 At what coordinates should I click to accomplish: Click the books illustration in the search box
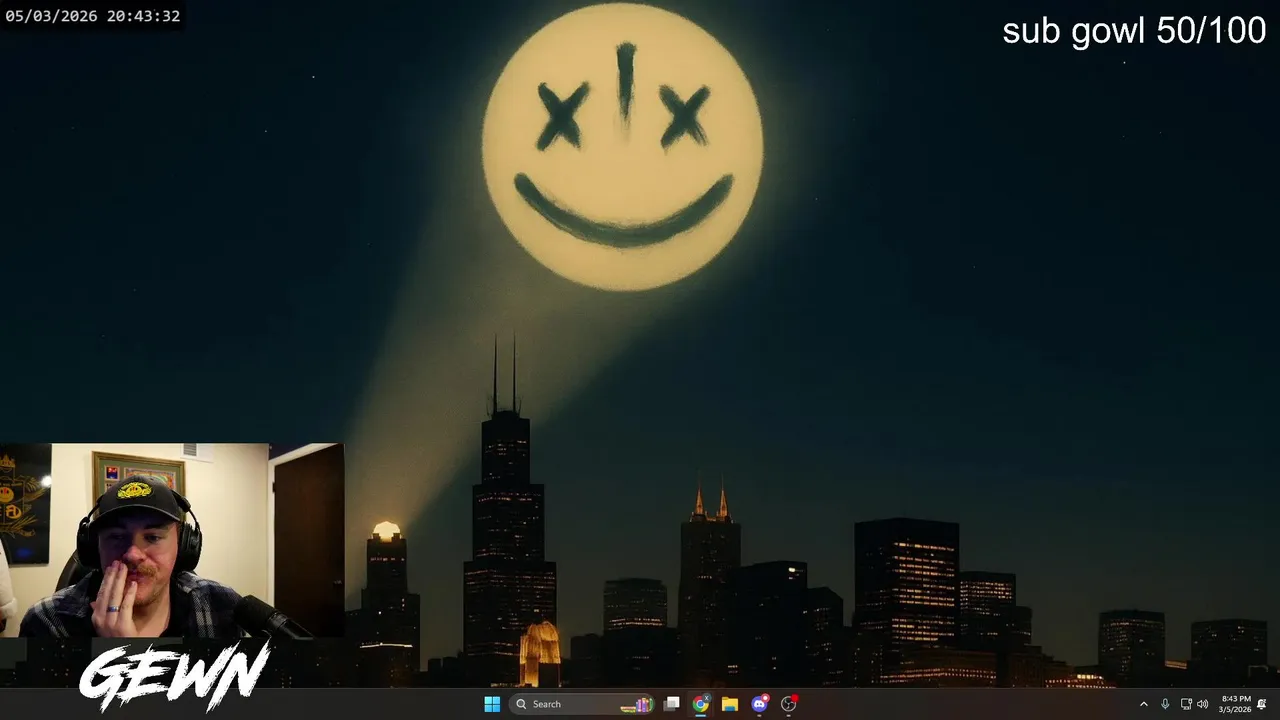636,704
